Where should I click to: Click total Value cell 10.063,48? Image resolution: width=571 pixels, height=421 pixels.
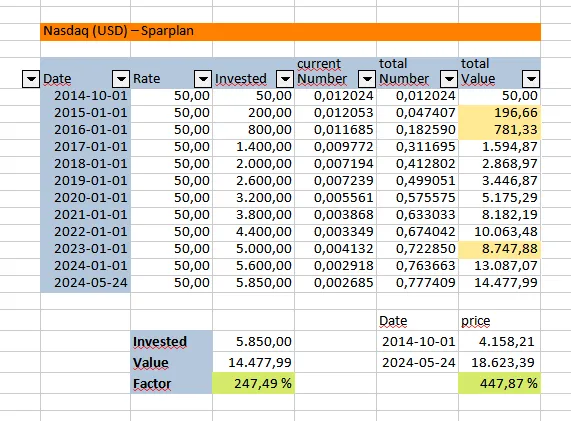[499, 232]
